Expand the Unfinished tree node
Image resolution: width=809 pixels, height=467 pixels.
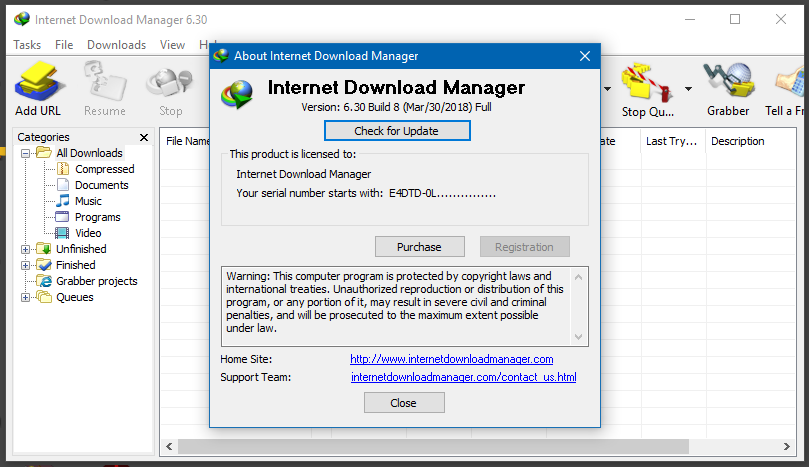point(25,249)
